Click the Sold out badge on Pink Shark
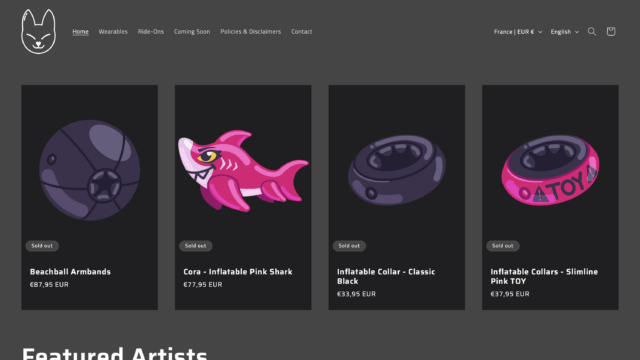The height and width of the screenshot is (360, 640). click(x=196, y=246)
